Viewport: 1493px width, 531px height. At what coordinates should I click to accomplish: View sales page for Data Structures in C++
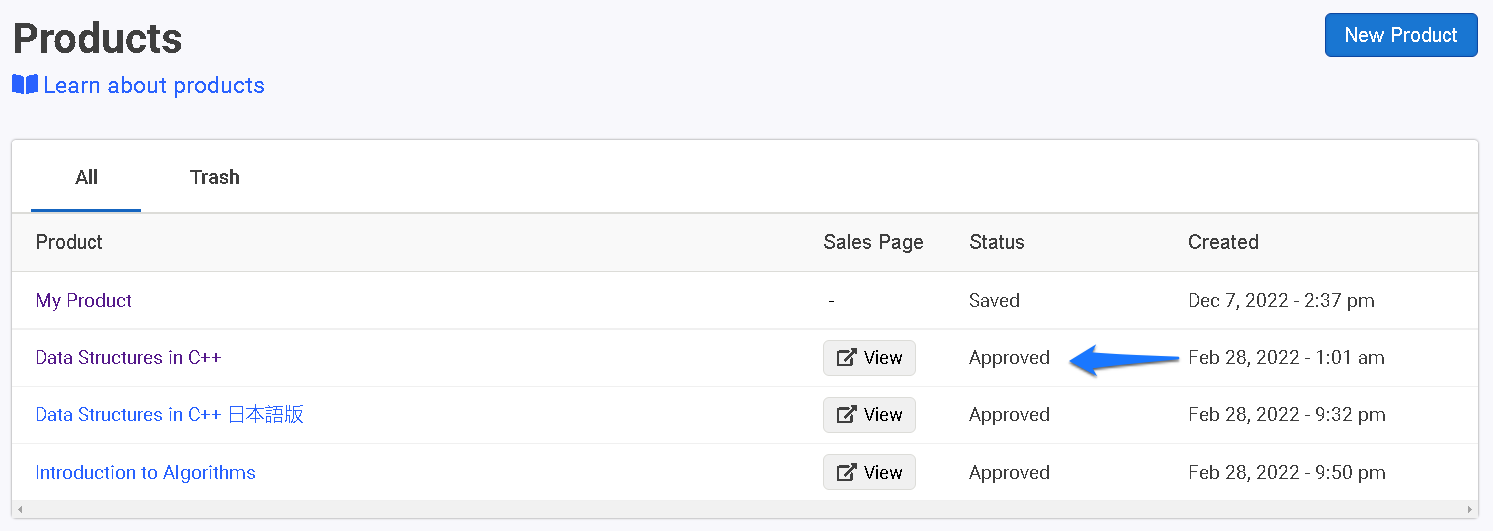869,358
